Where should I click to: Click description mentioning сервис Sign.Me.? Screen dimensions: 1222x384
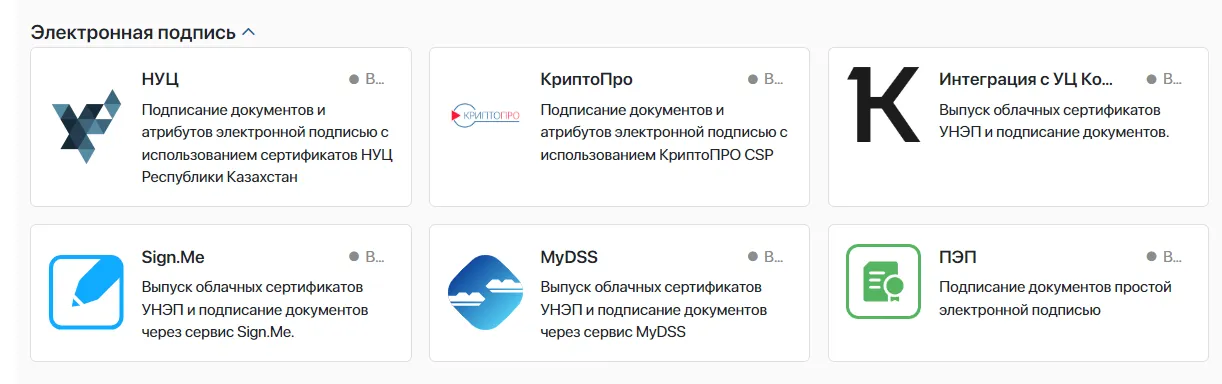click(x=256, y=309)
